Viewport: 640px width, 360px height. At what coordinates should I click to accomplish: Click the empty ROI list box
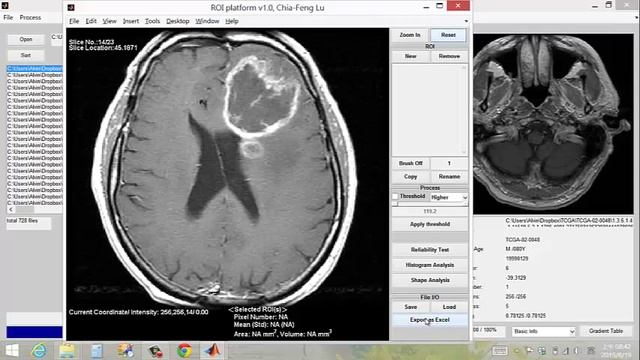tap(427, 109)
